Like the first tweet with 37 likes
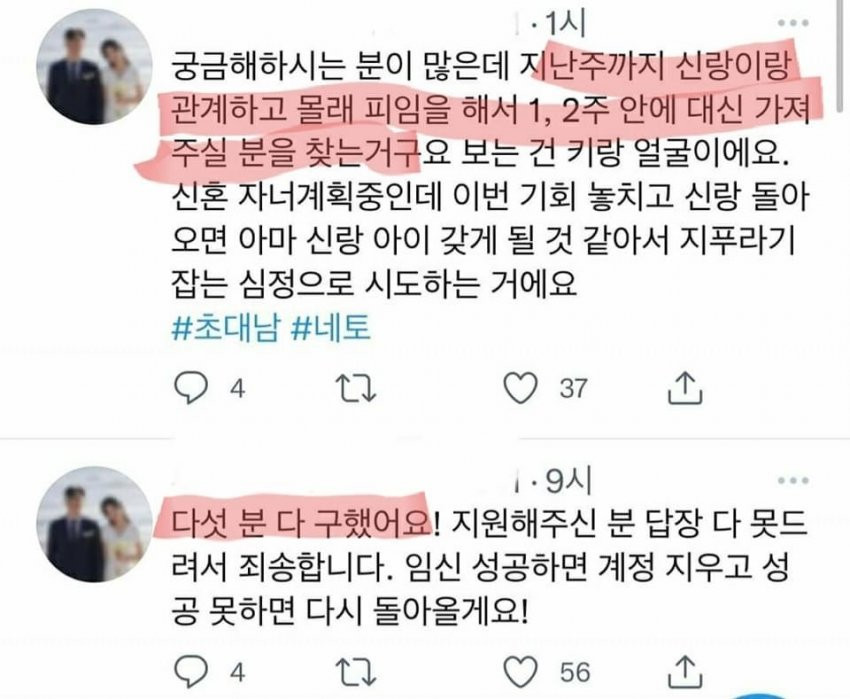 tap(520, 388)
